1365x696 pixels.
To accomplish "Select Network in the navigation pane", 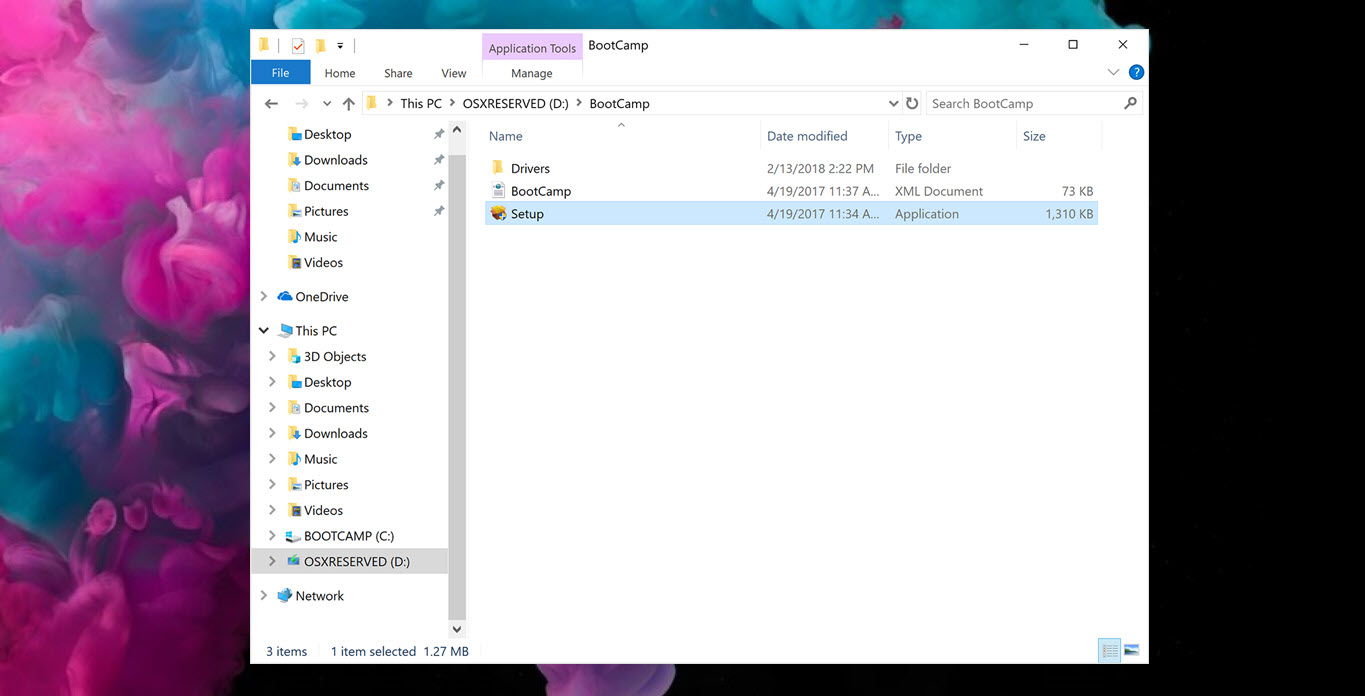I will (x=319, y=596).
